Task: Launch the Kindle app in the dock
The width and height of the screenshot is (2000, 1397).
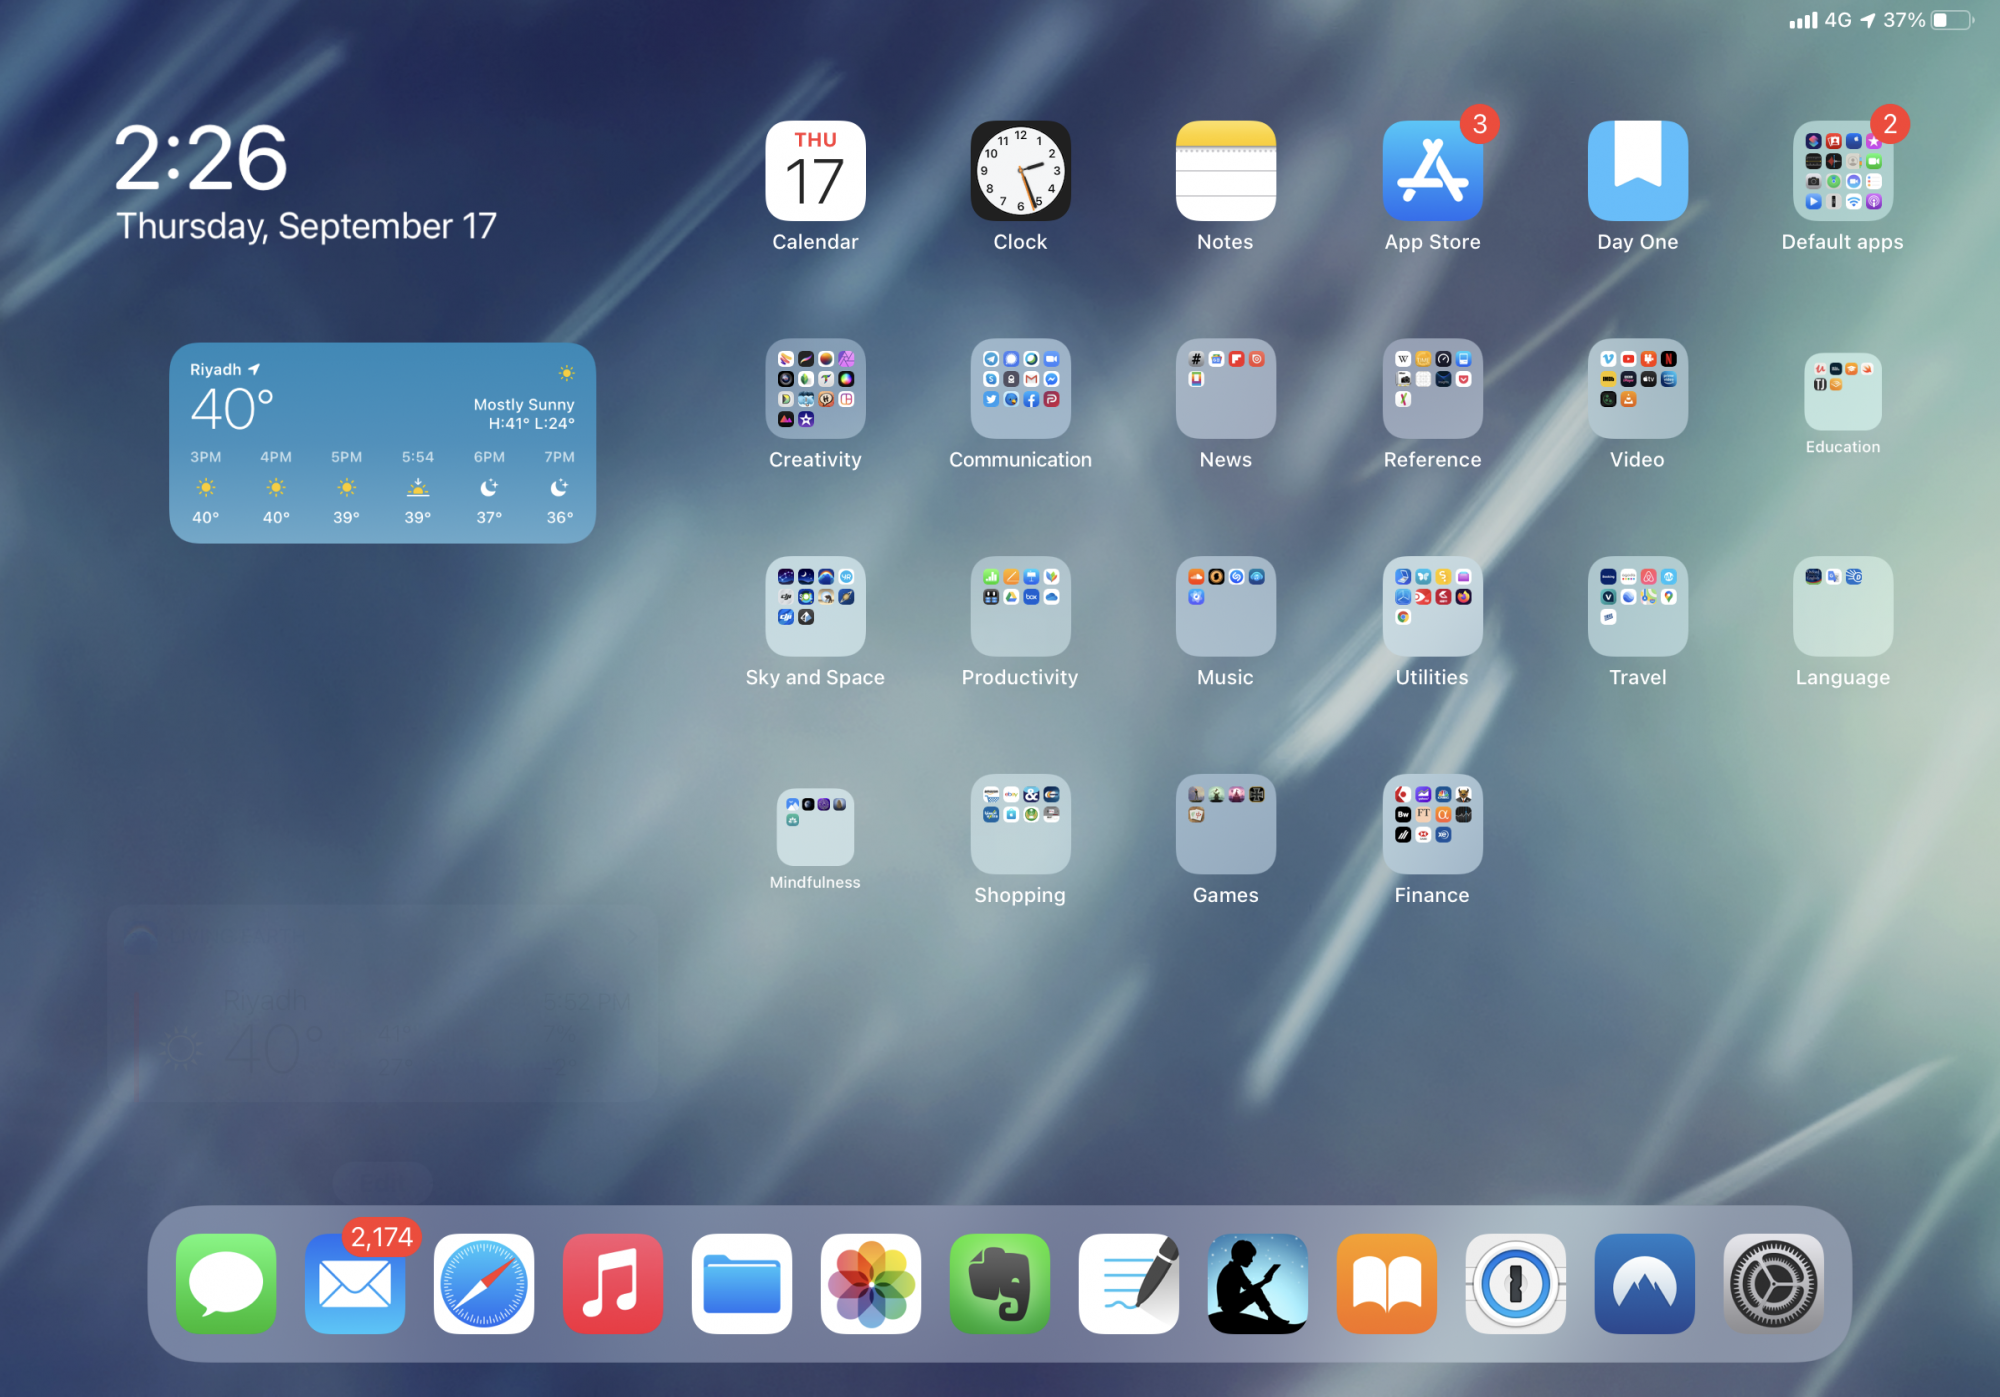Action: pyautogui.click(x=1257, y=1283)
